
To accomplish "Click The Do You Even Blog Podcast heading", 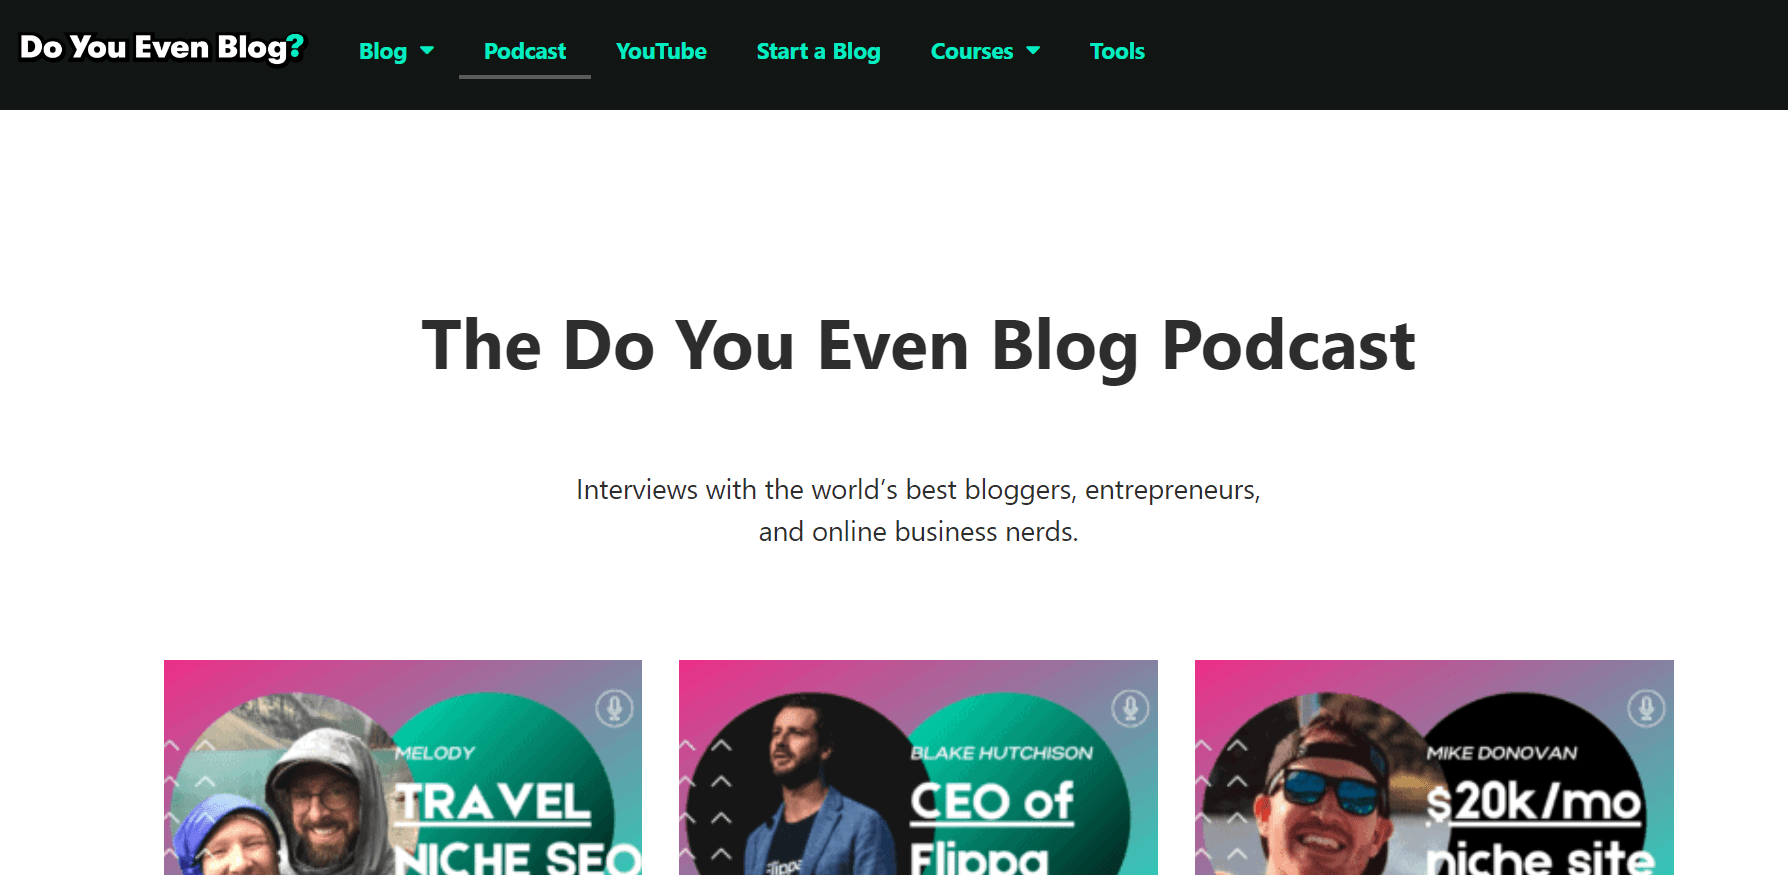I will click(918, 346).
